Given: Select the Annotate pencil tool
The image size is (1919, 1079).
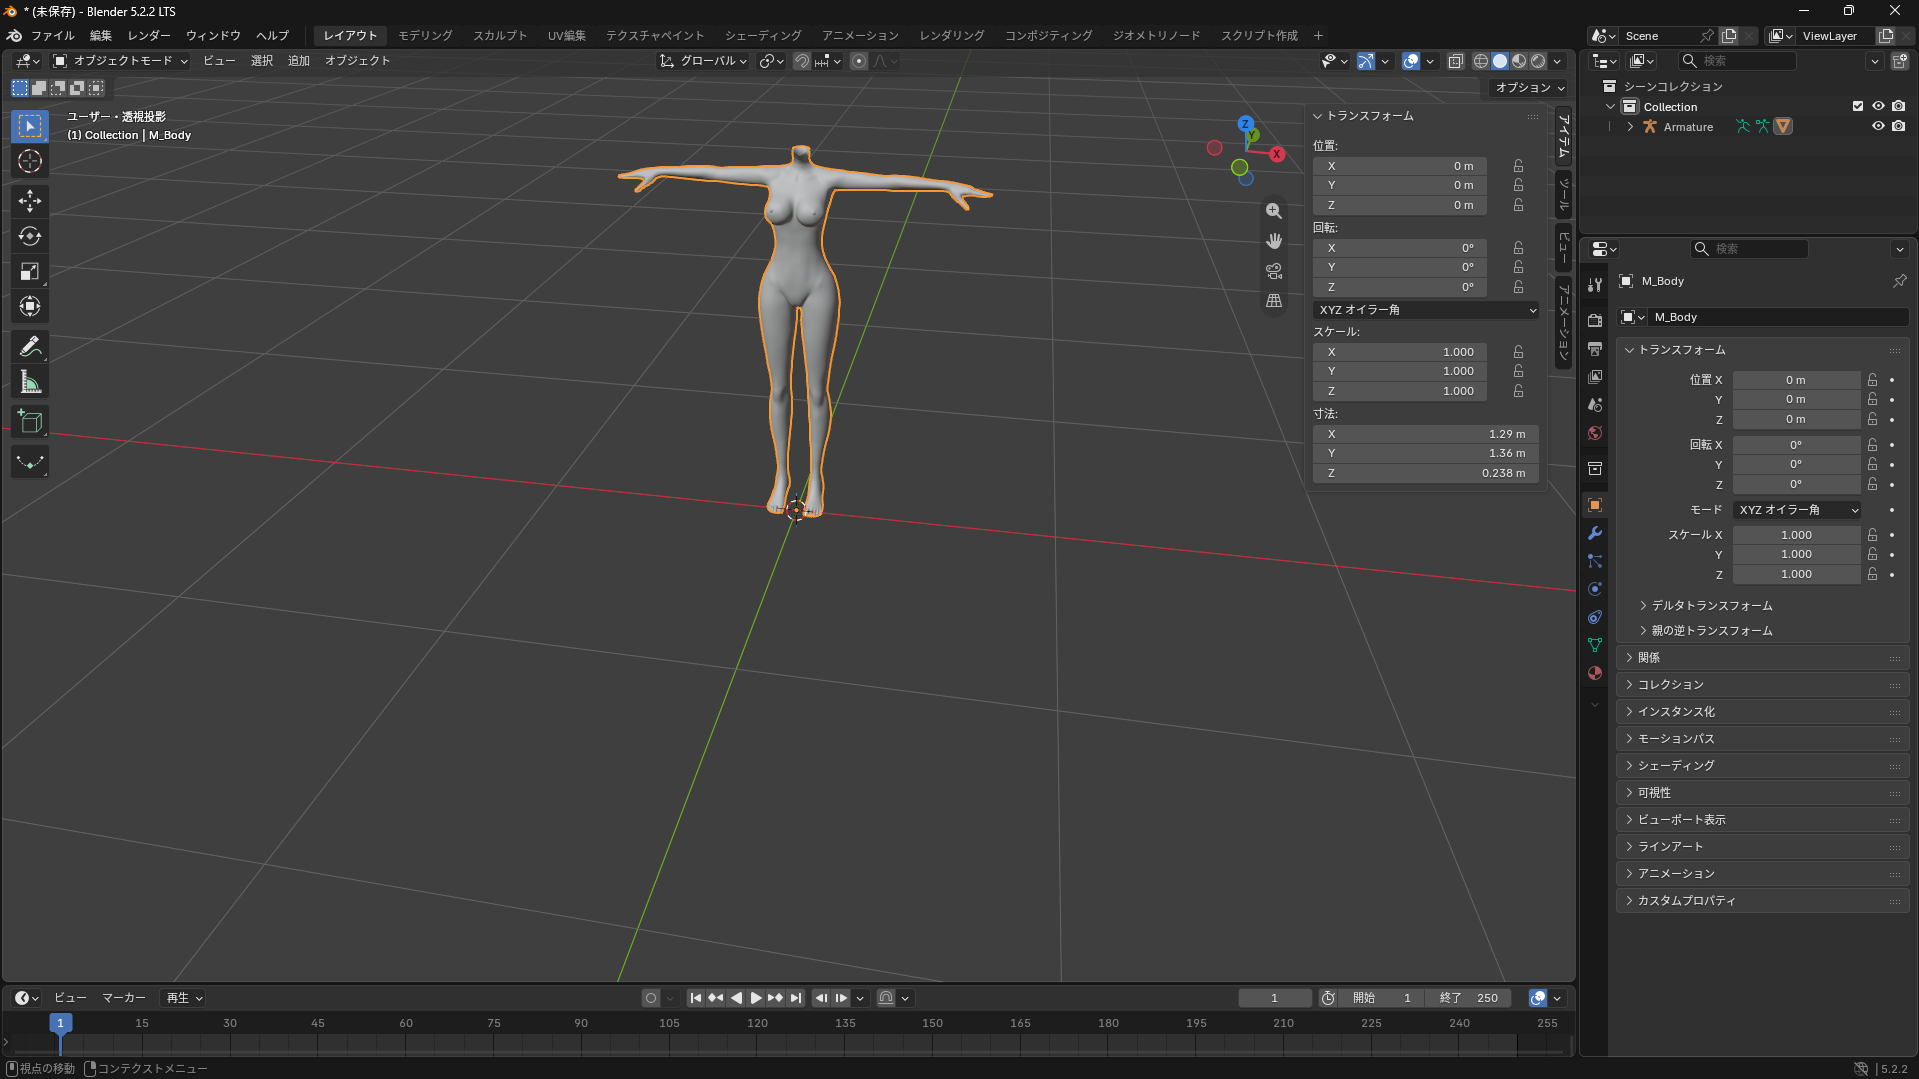Looking at the screenshot, I should click(x=30, y=347).
